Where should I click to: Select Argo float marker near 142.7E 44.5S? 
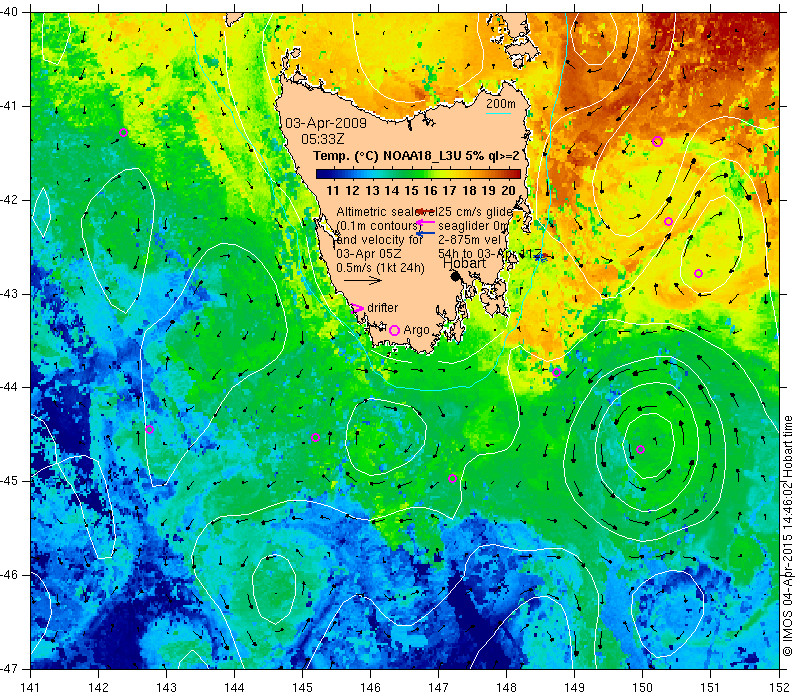149,430
